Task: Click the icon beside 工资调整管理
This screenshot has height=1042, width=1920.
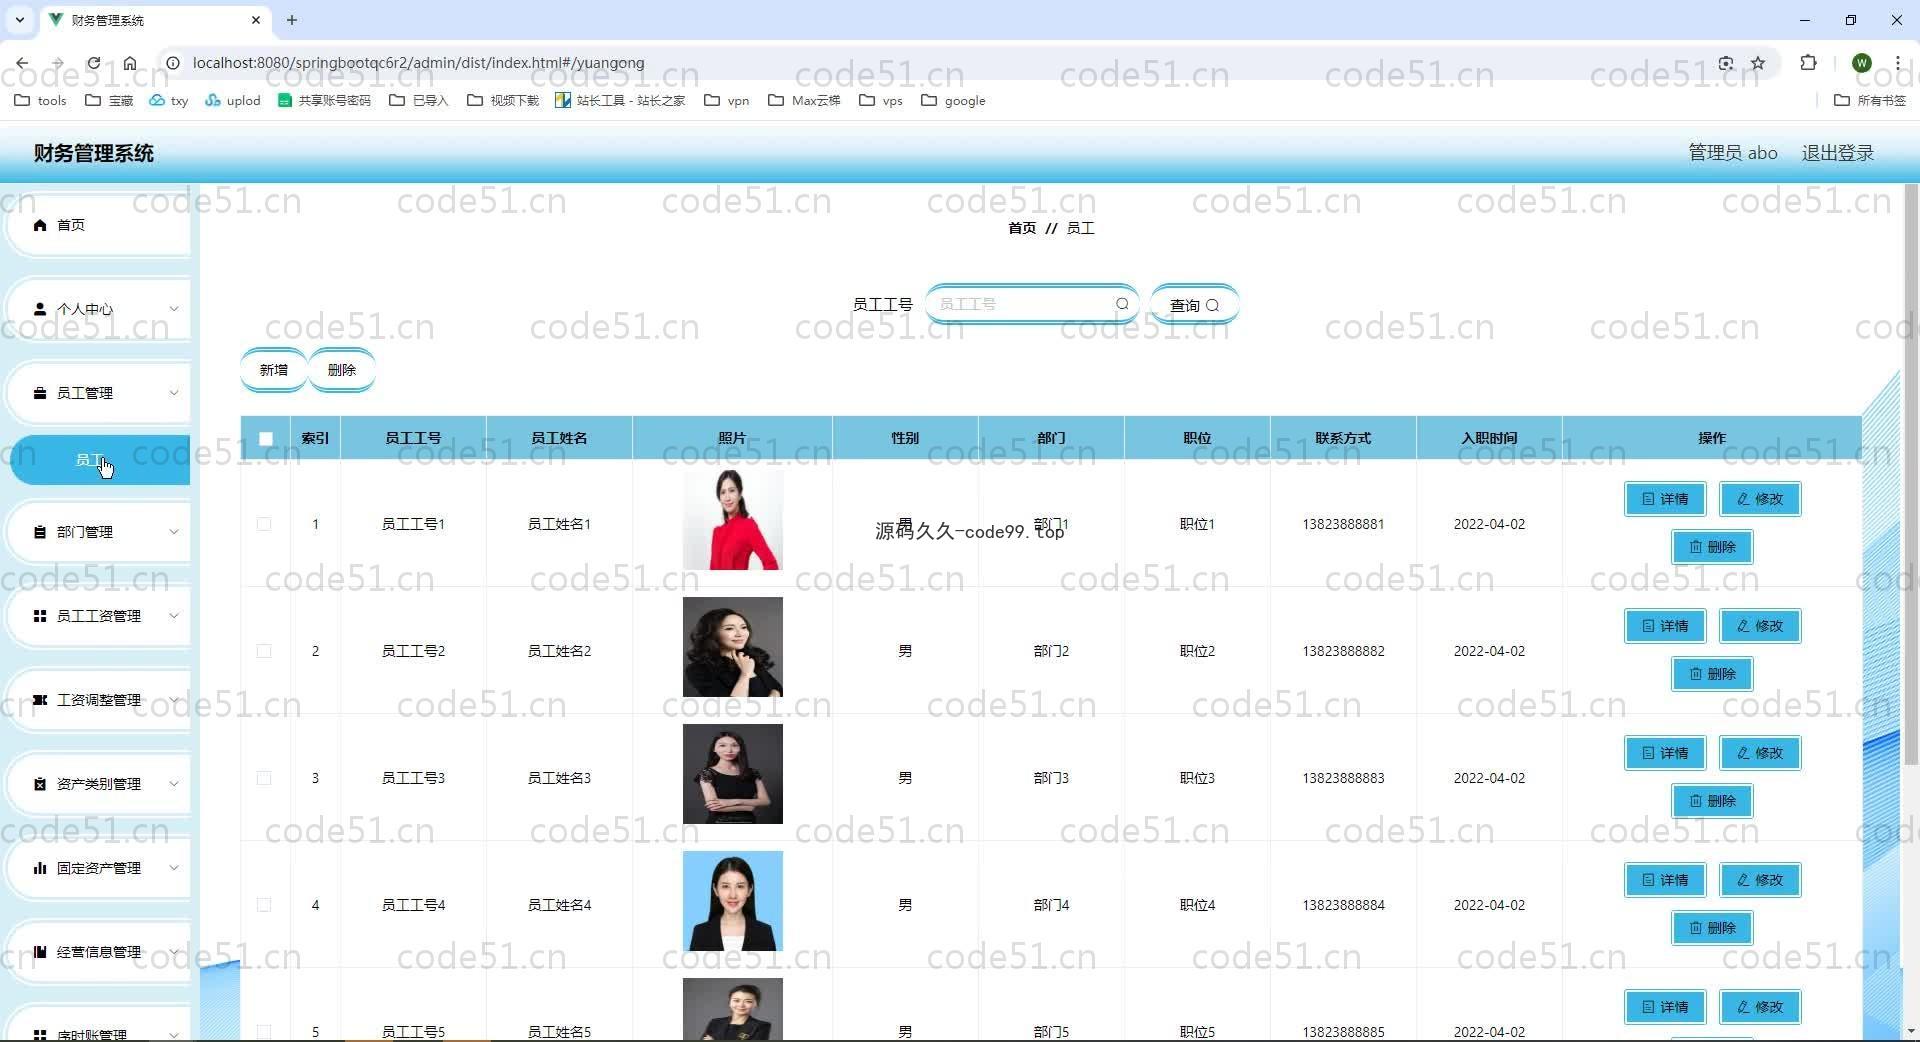Action: pyautogui.click(x=40, y=700)
